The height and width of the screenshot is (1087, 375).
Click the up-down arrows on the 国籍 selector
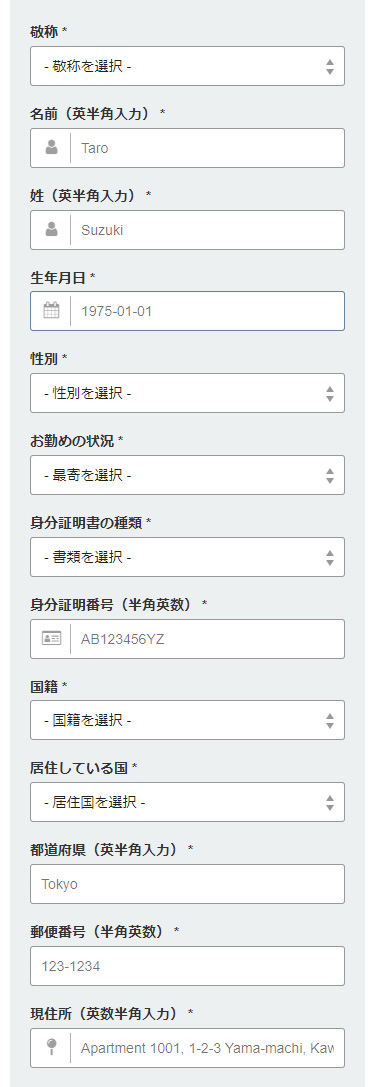330,721
